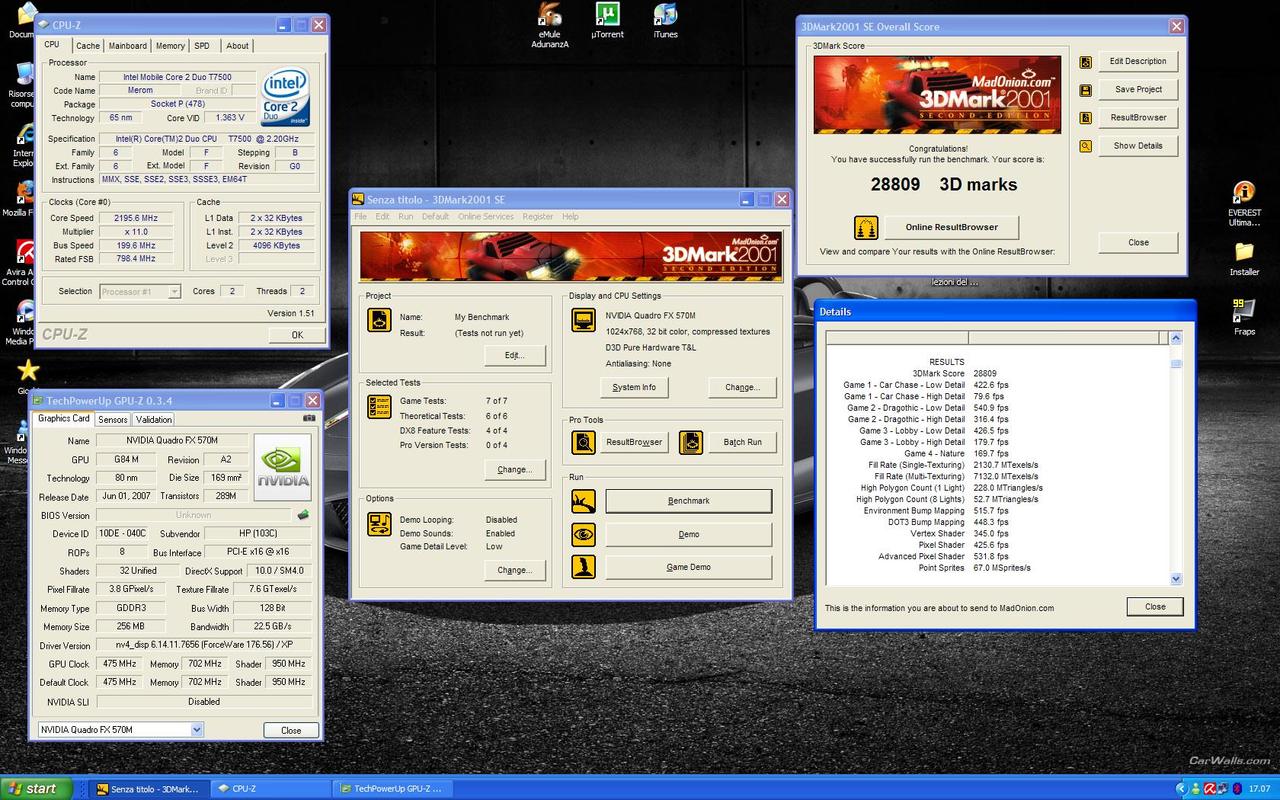
Task: Open the Online Services menu in 3DMark2001
Action: [486, 217]
